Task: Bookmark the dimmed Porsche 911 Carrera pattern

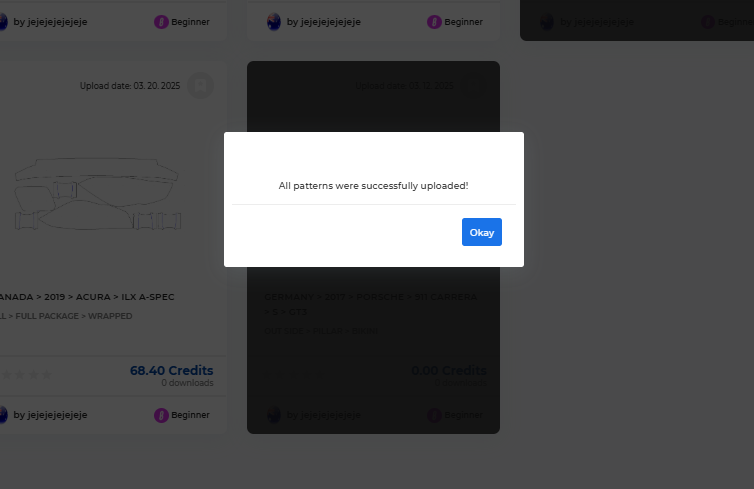Action: [x=474, y=86]
